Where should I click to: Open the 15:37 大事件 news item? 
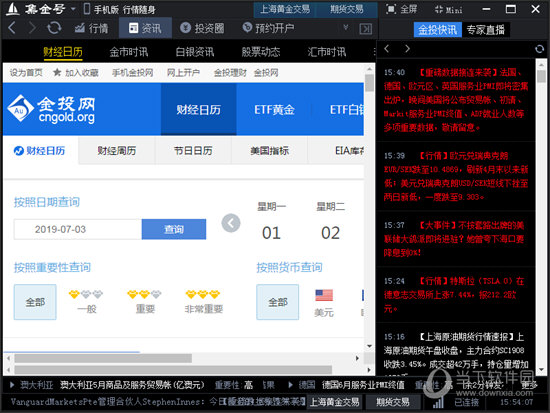click(x=456, y=239)
